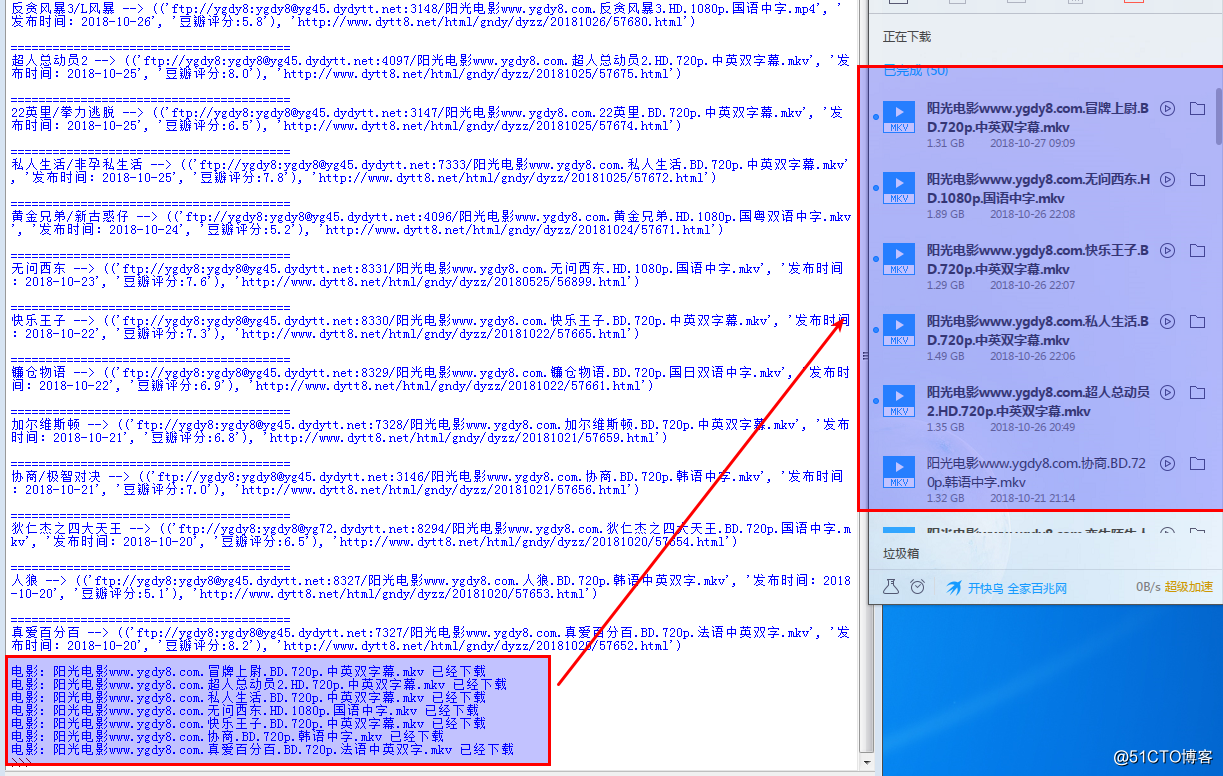Play the 快乐王子 downloaded video

1167,251
